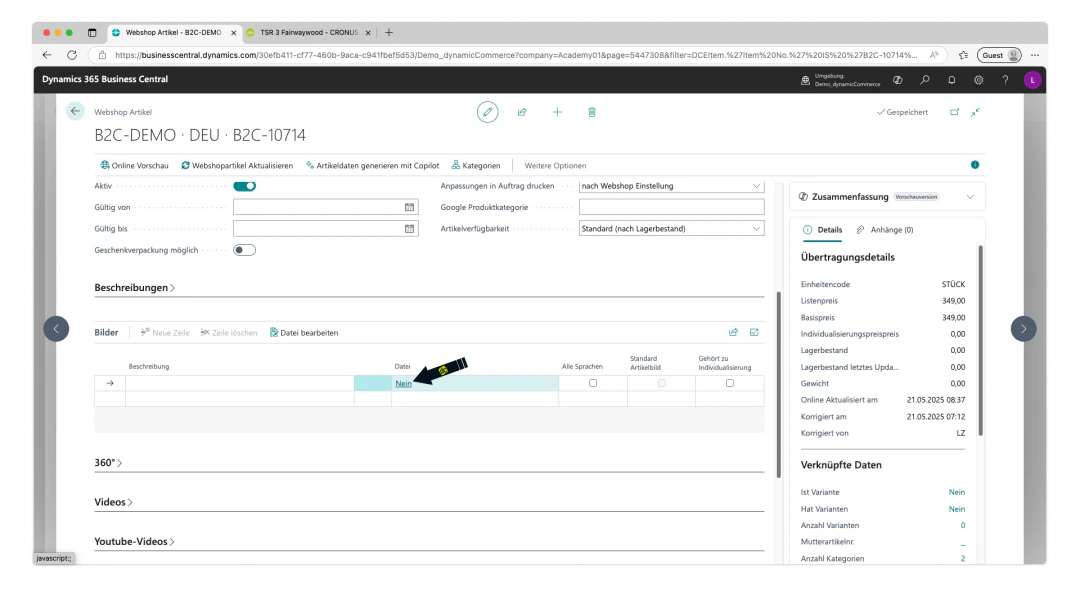Toggle the Aktiv switch off
Screen dimensions: 1080x608
point(245,186)
